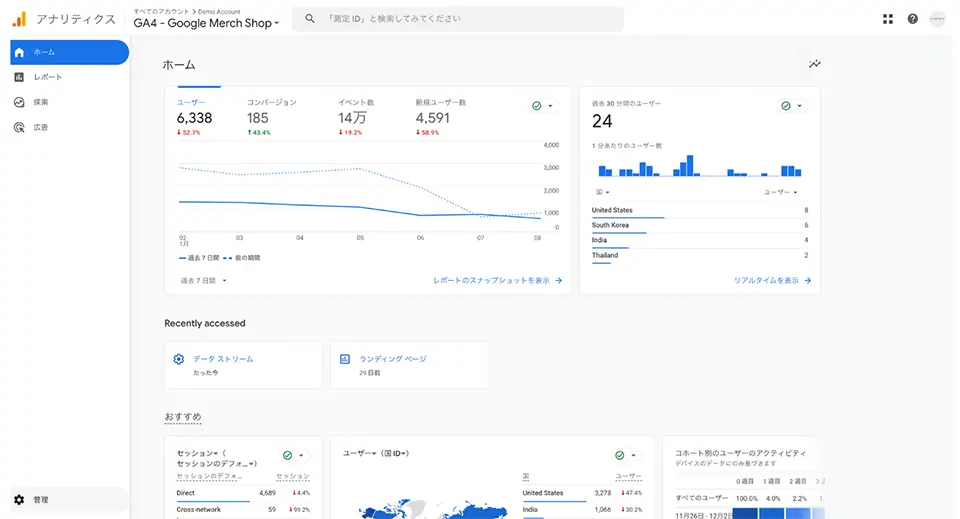Click the landing page report icon
Image resolution: width=960 pixels, height=519 pixels.
tap(345, 359)
